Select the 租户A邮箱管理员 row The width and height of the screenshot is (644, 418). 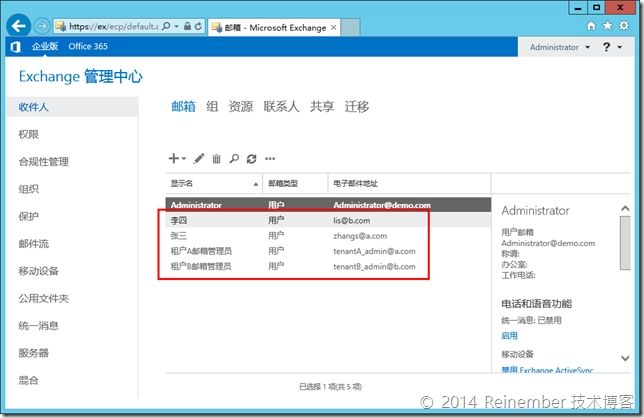coord(328,251)
